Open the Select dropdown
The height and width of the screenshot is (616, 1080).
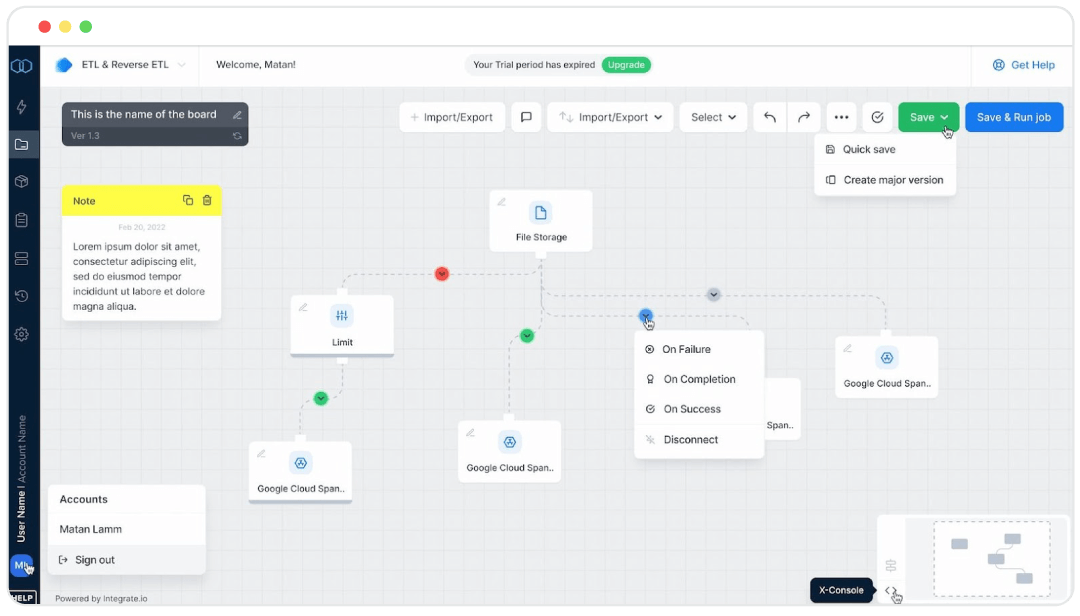pos(713,117)
